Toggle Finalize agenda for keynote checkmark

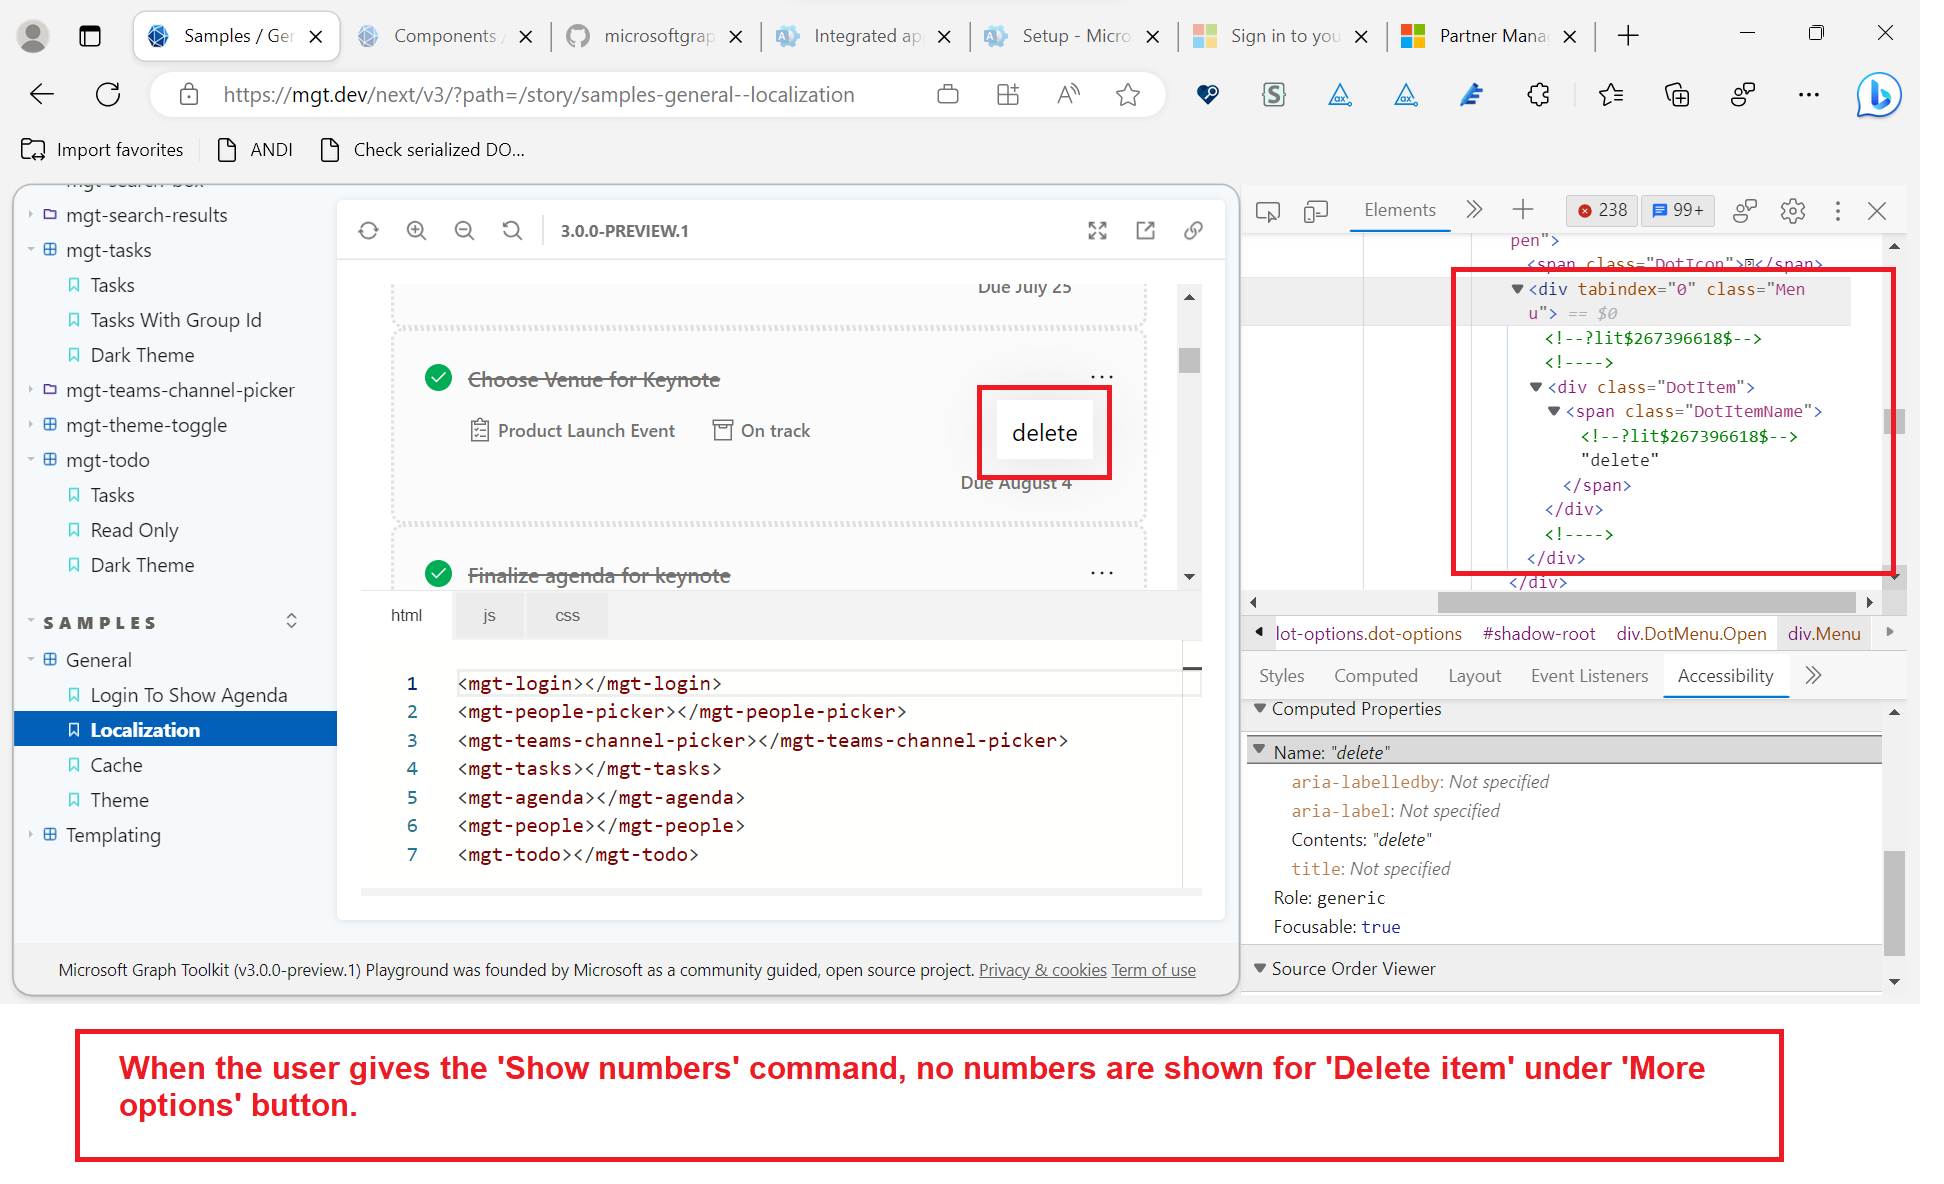[x=438, y=574]
